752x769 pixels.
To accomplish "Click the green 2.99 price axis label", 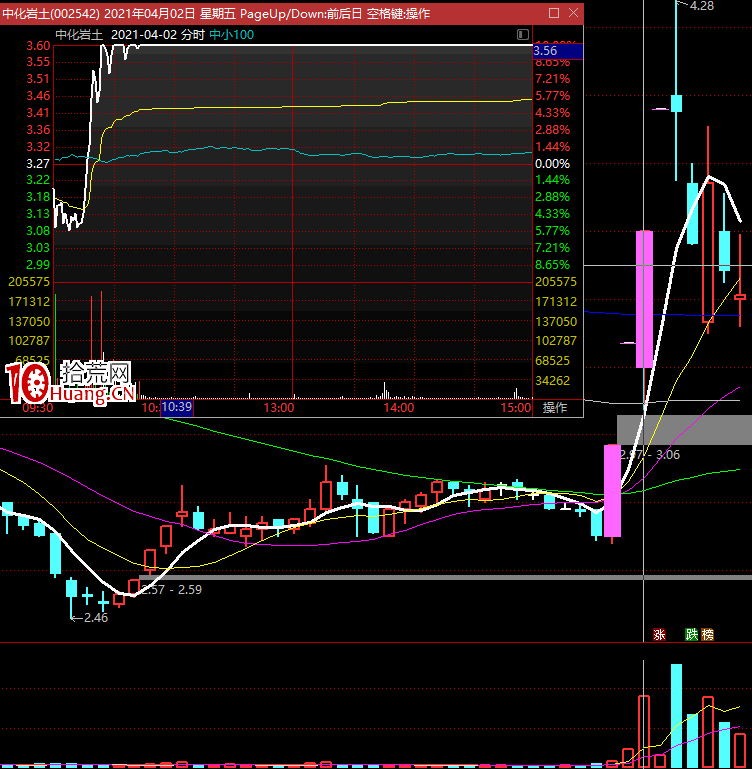I will (38, 264).
